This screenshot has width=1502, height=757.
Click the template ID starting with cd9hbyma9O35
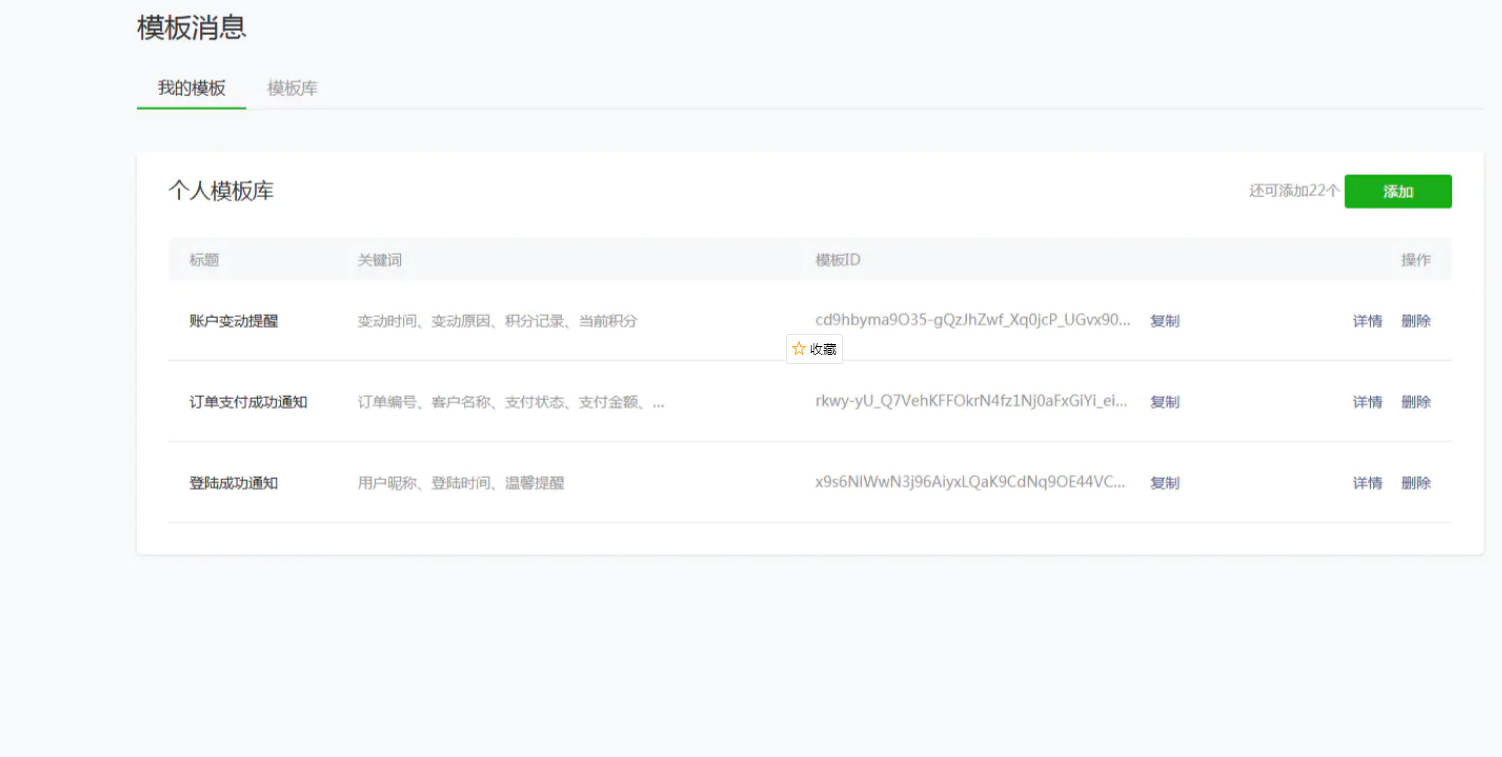pos(972,320)
